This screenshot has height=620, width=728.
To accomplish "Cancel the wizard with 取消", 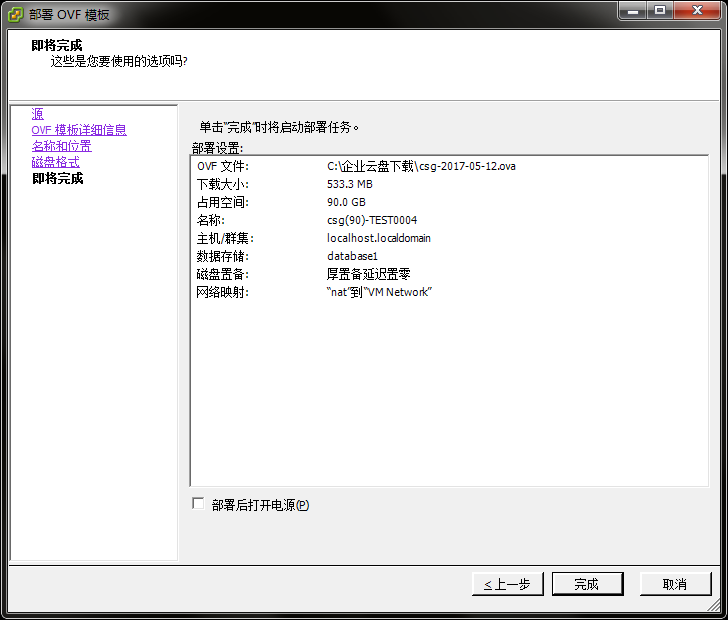I will [x=675, y=584].
